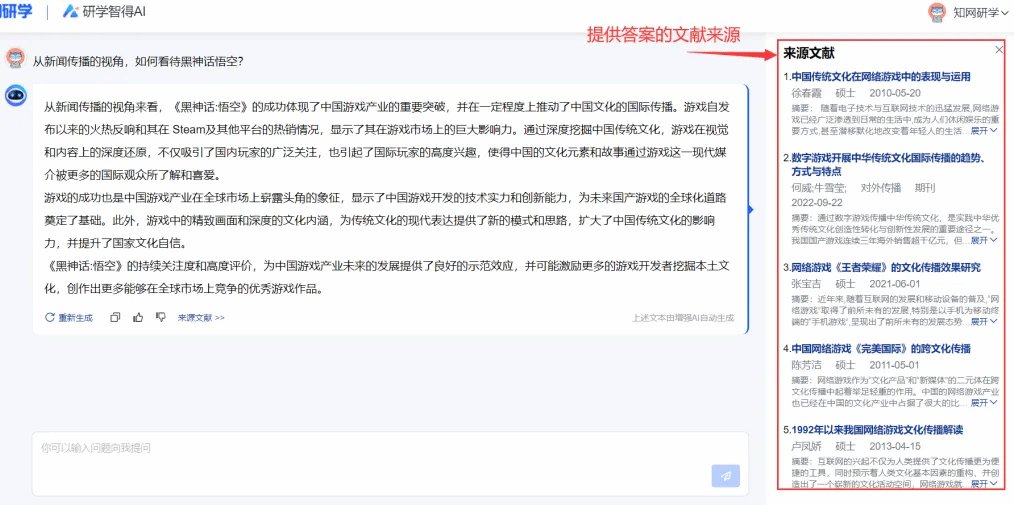Viewport: 1014px width, 505px height.
Task: Click the send message paper plane button
Action: coord(725,476)
